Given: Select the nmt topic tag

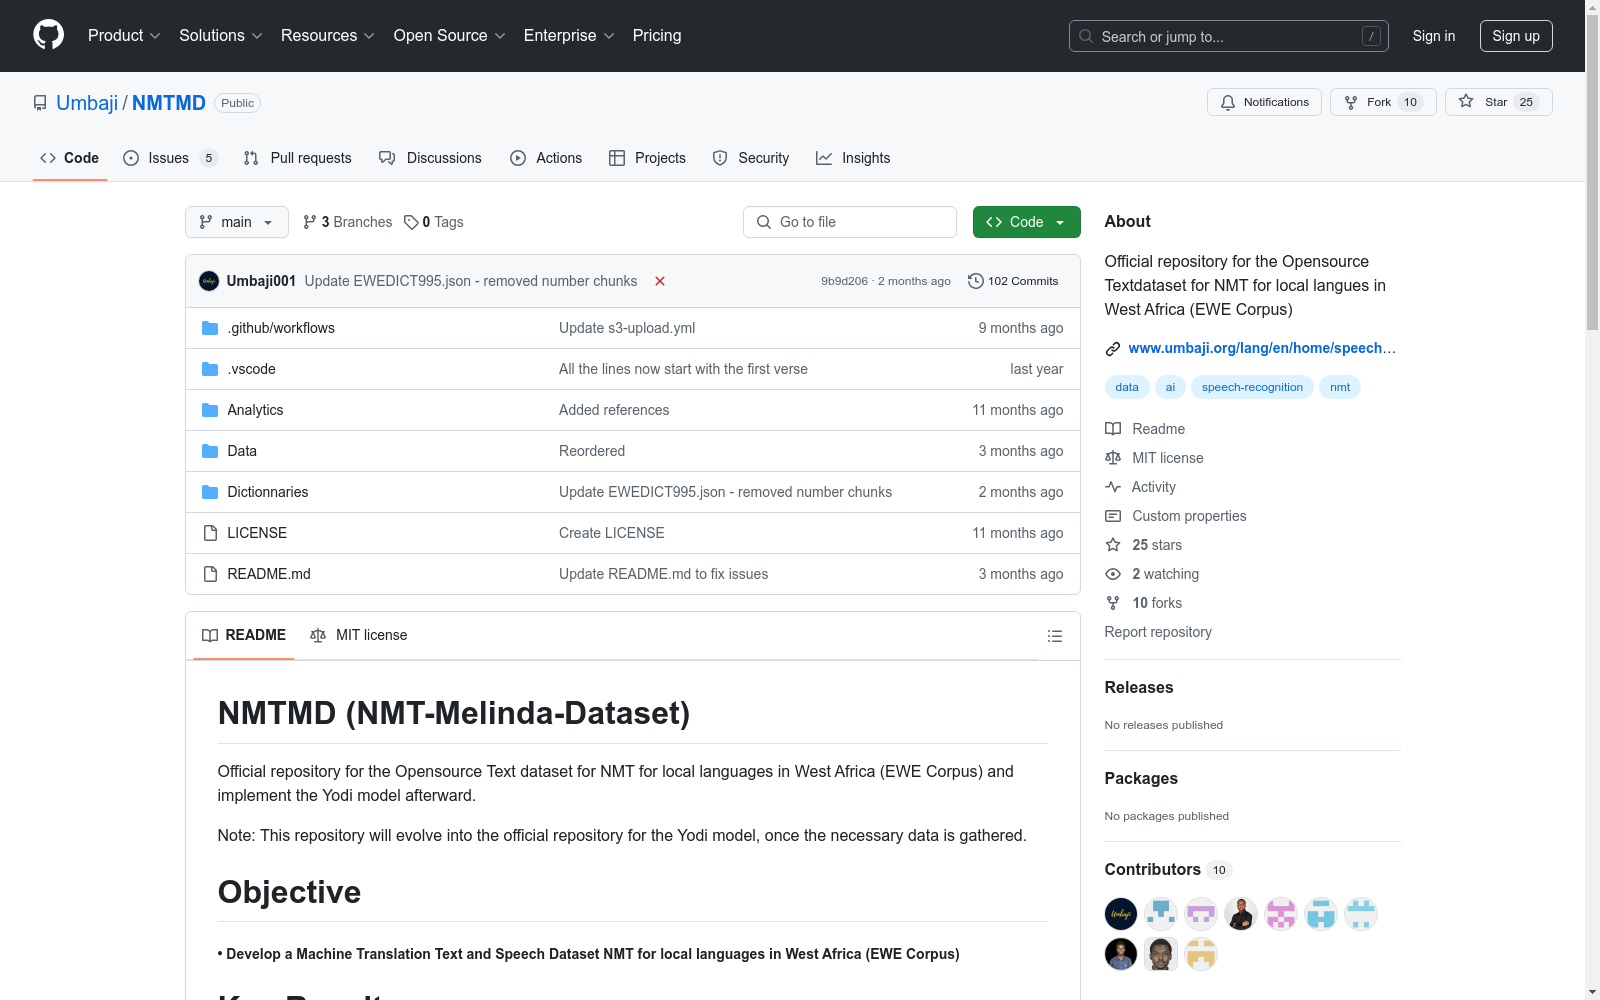Looking at the screenshot, I should [1340, 387].
